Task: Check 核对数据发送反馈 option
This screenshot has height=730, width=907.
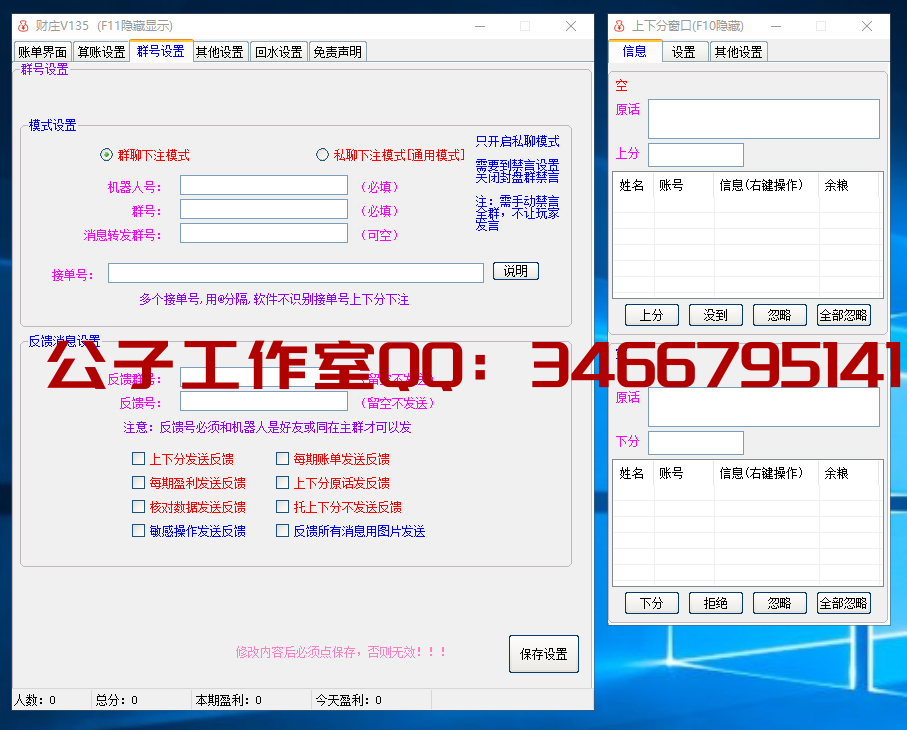Action: coord(138,507)
